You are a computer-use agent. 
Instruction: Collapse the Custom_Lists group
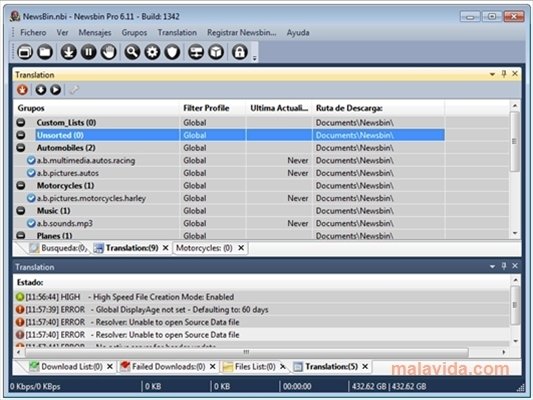coord(21,122)
